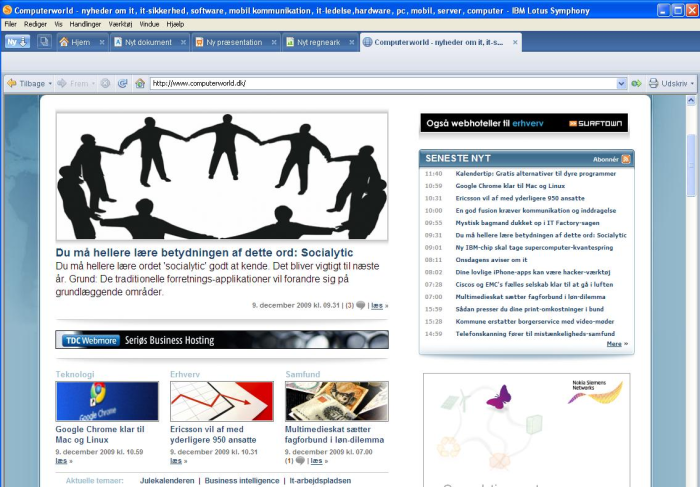Reload the page with the refresh icon
This screenshot has height=487, width=700.
point(123,83)
